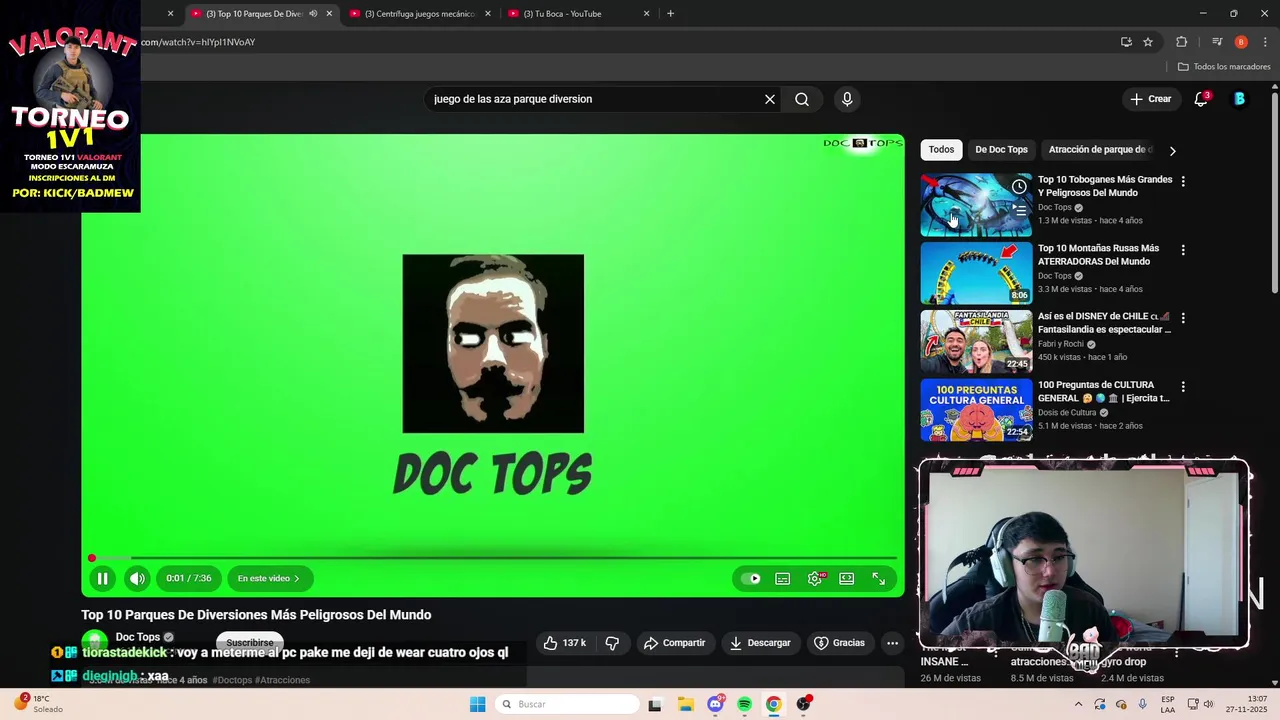Viewport: 1280px width, 720px height.
Task: Like the video with thumbs-up 137 k
Action: pyautogui.click(x=565, y=643)
